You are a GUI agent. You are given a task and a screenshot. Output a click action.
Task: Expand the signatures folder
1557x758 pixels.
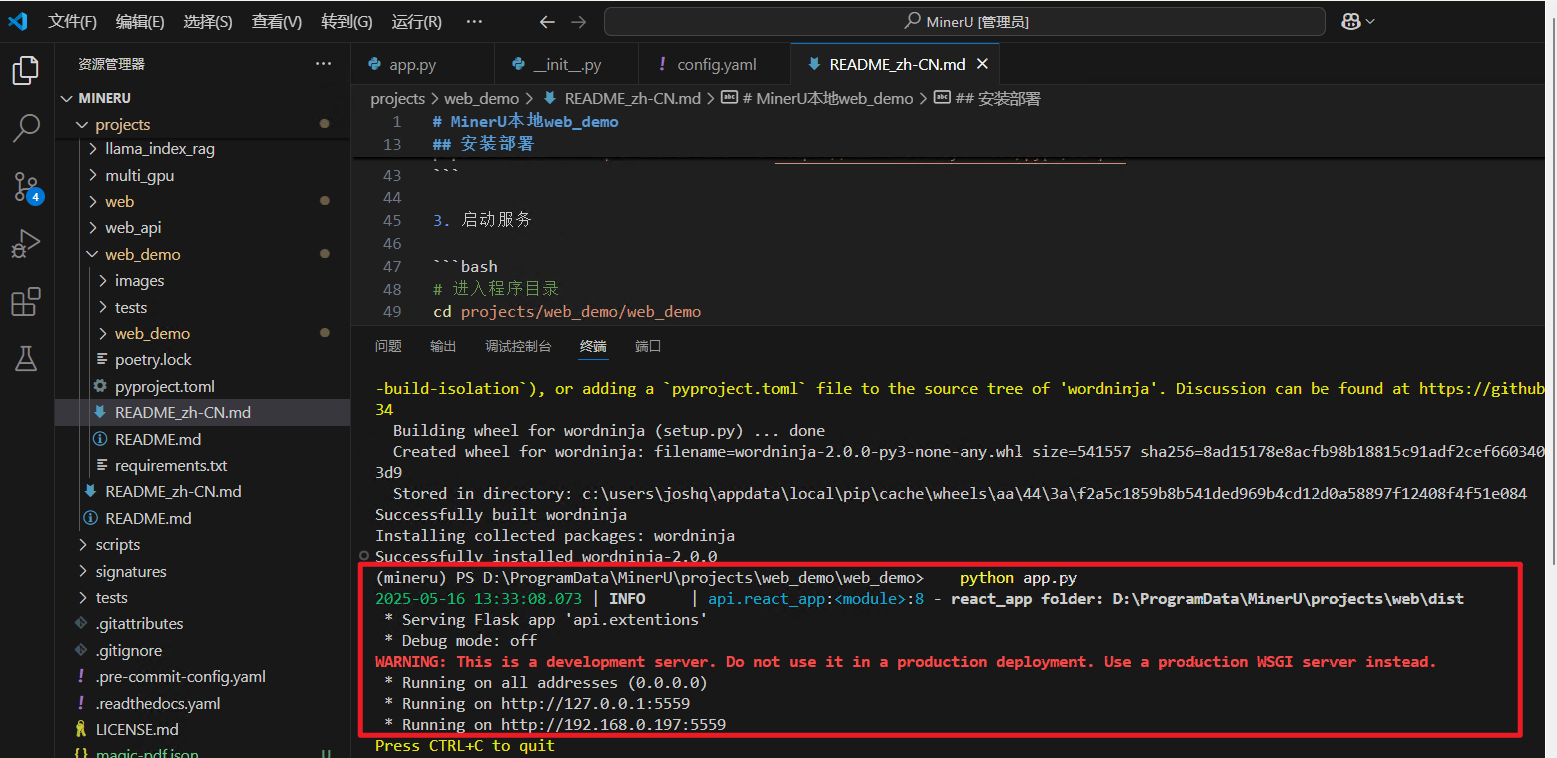point(202,571)
